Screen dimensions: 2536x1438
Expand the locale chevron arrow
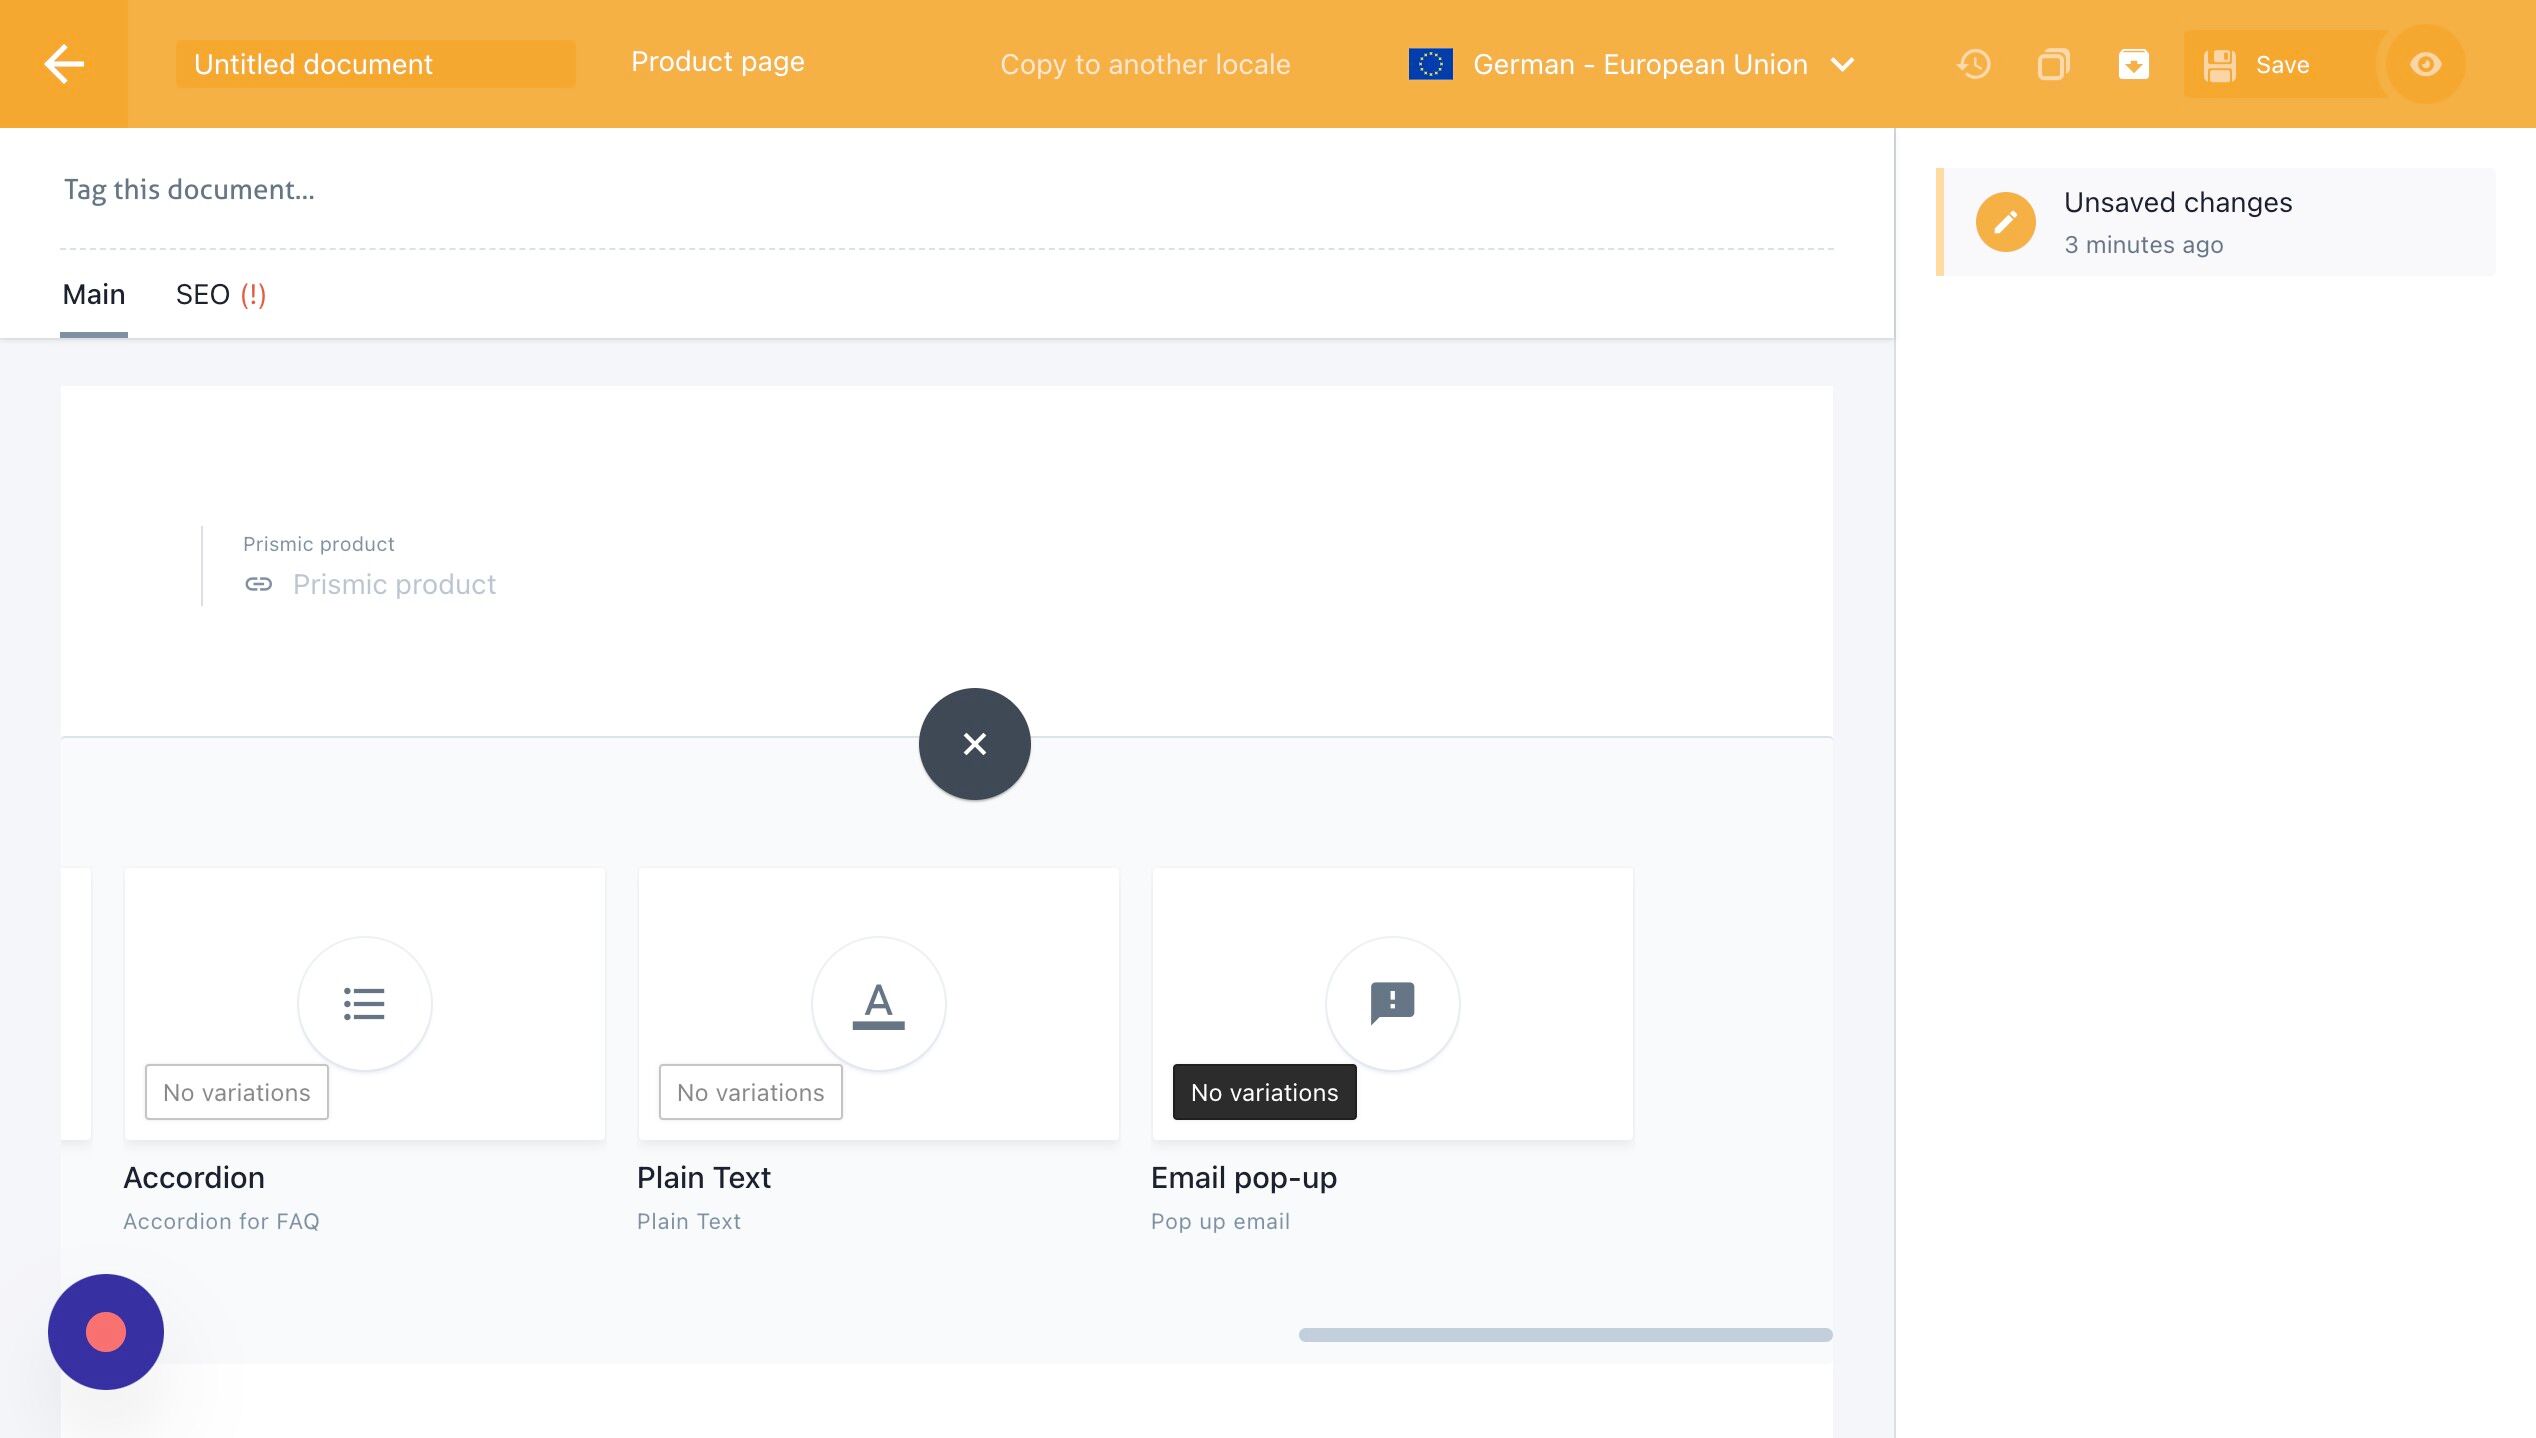tap(1842, 65)
